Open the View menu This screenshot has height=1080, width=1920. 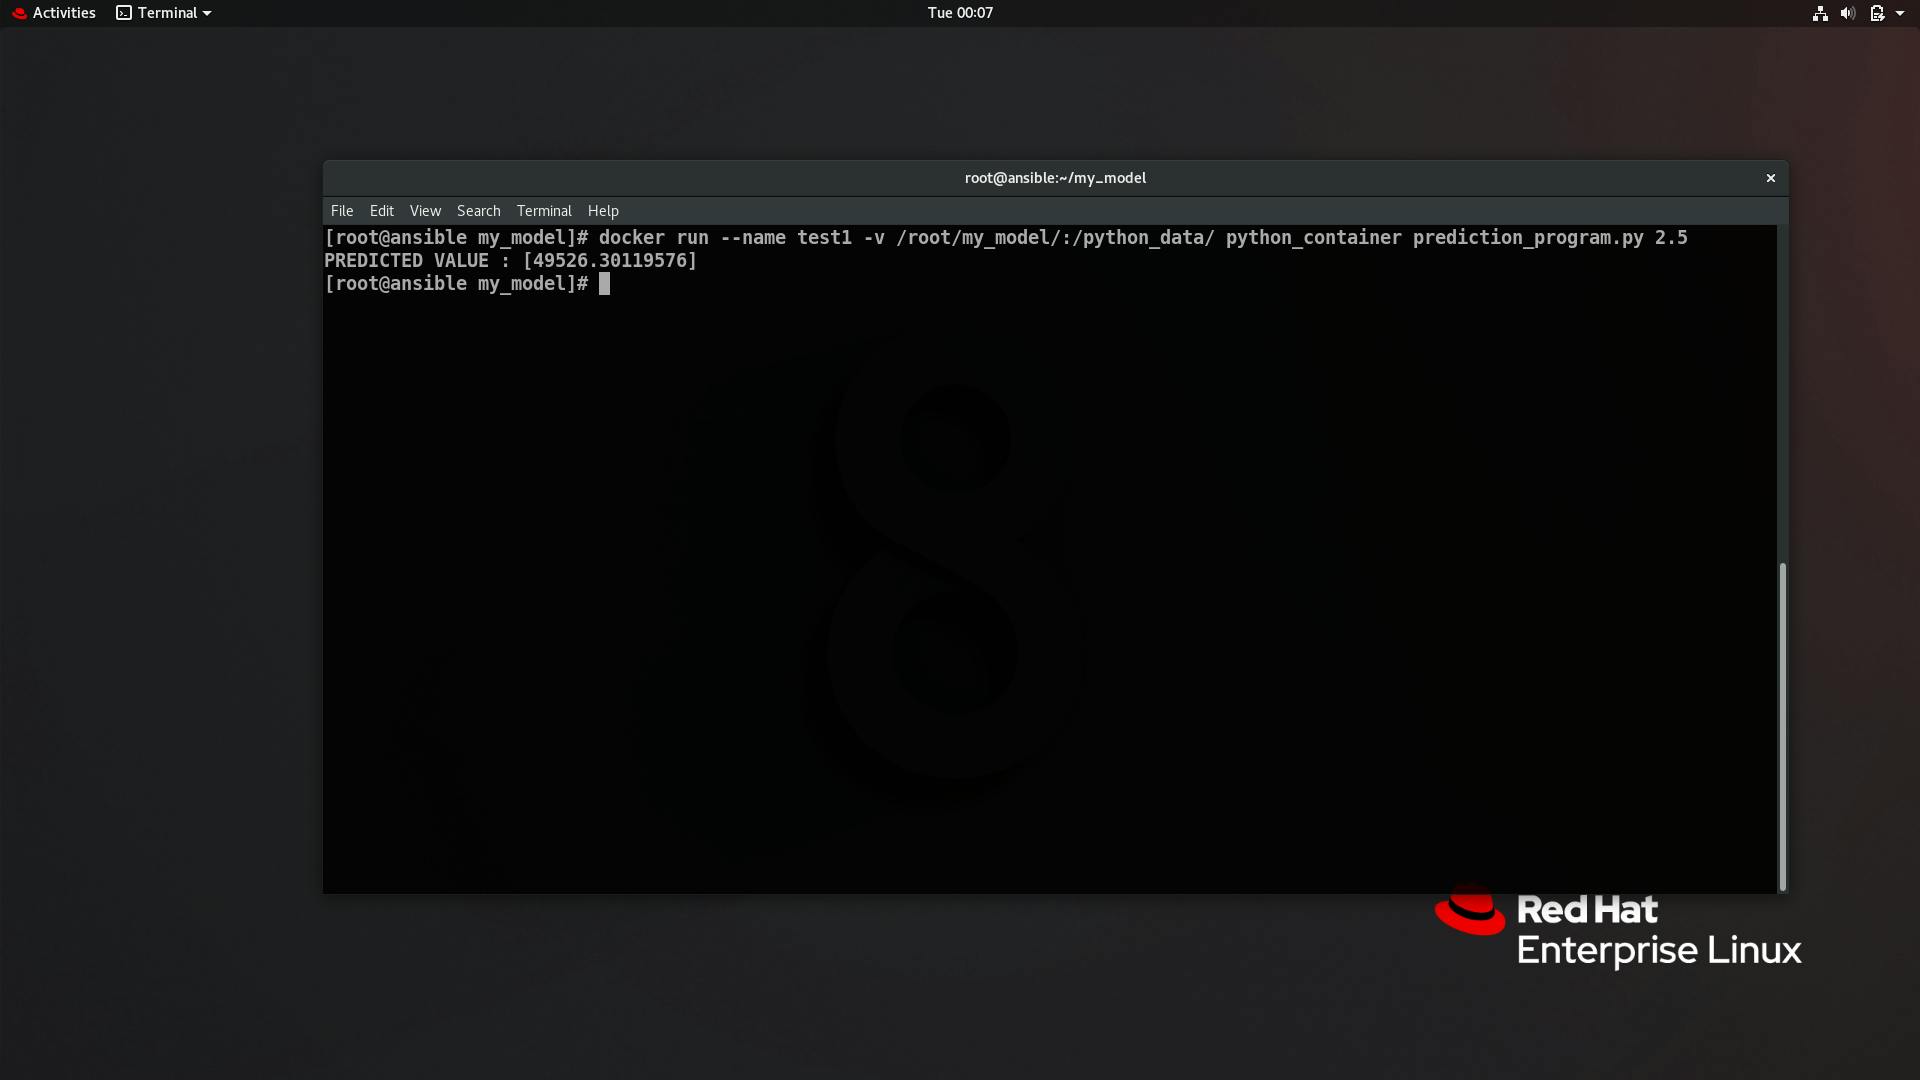click(425, 211)
